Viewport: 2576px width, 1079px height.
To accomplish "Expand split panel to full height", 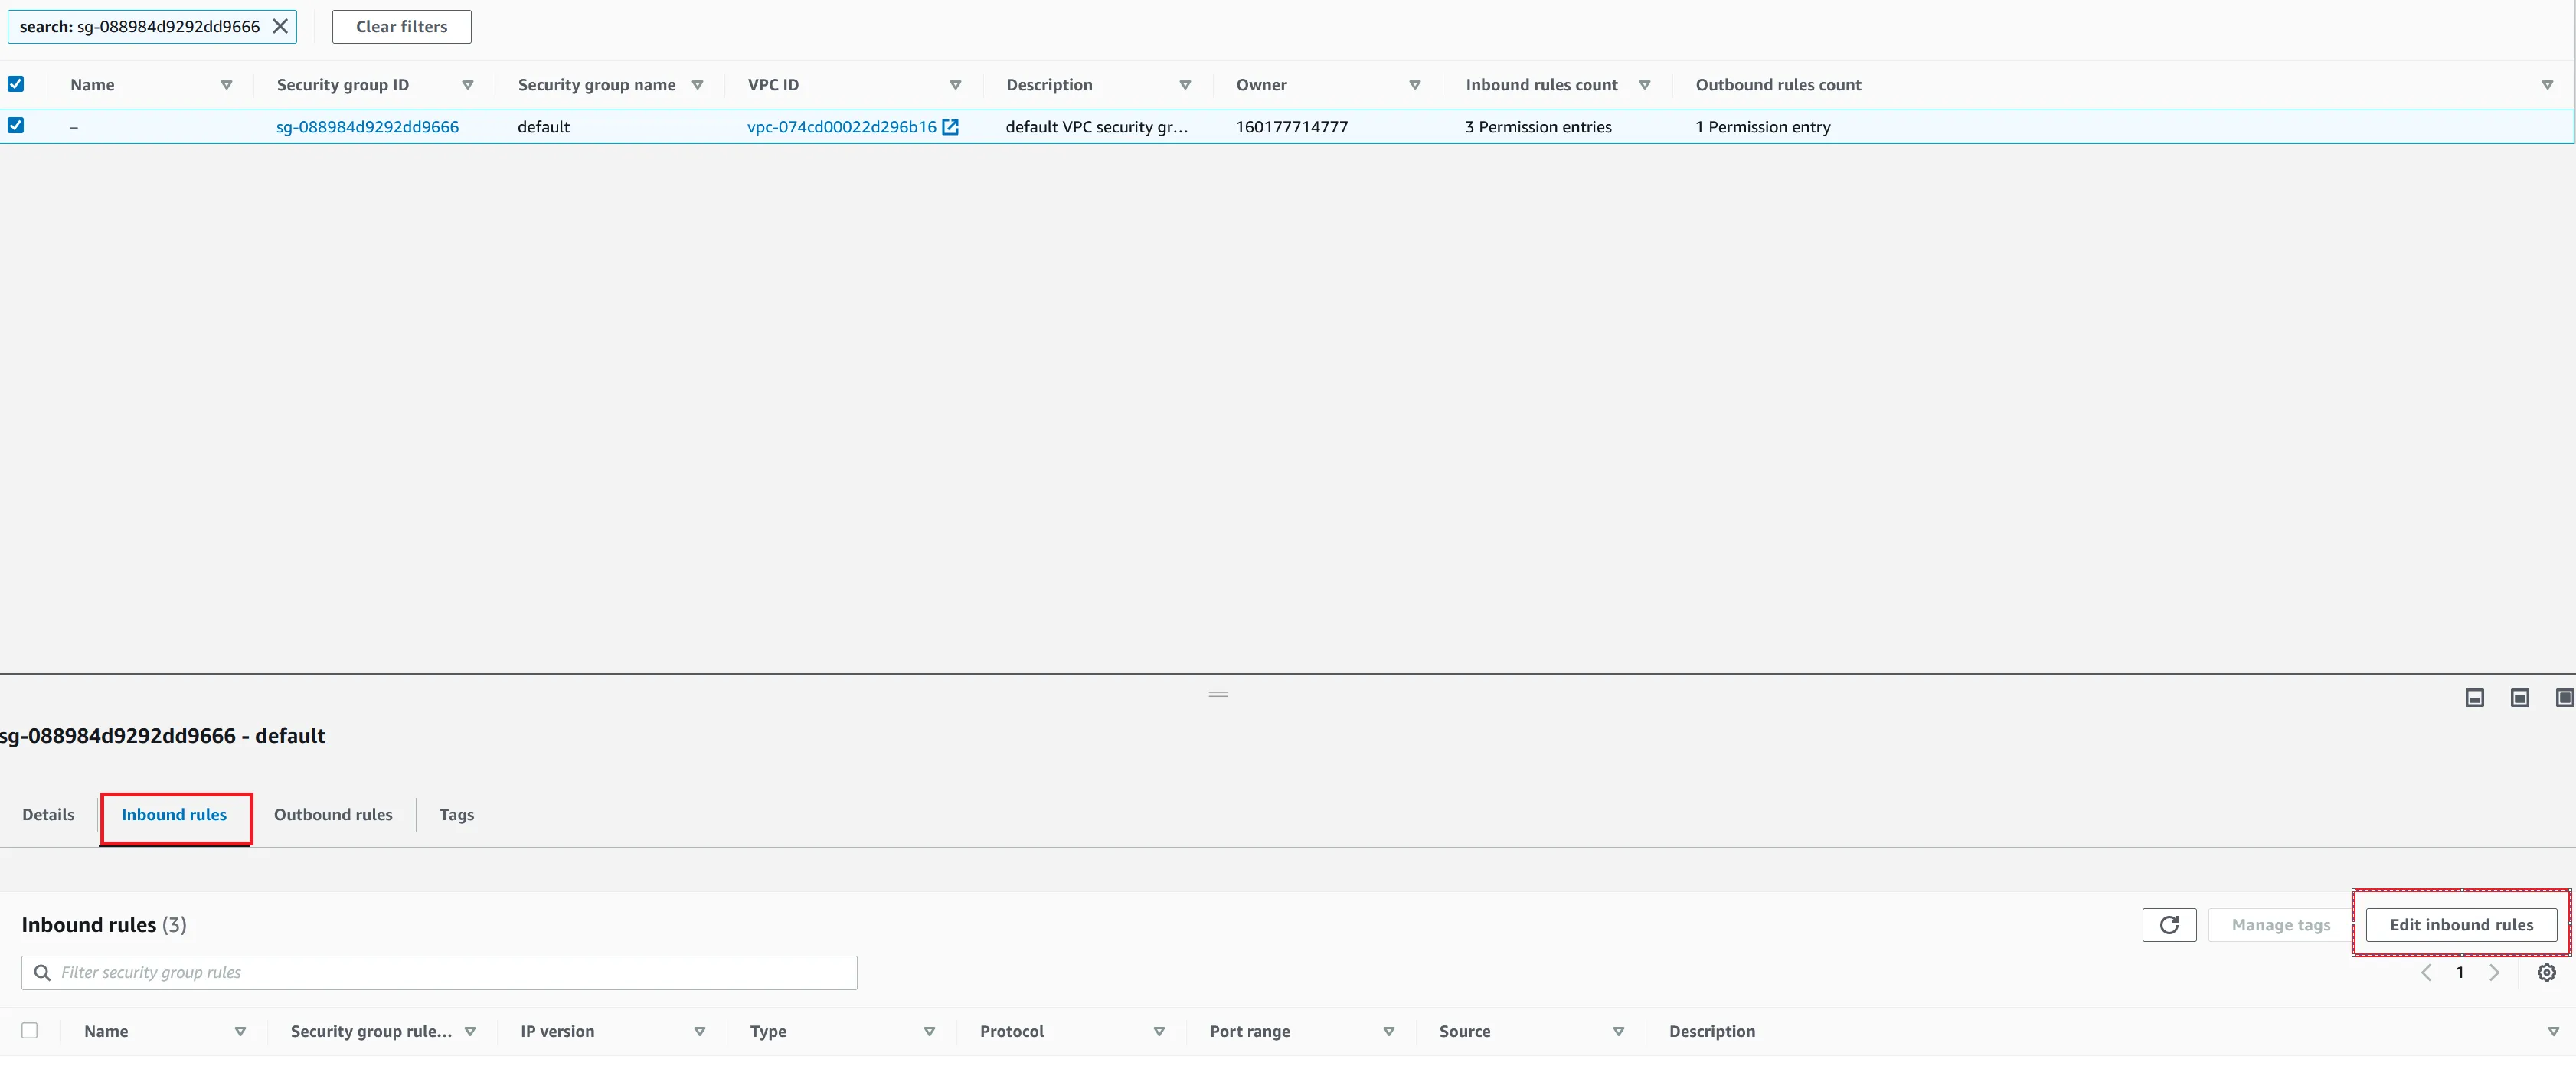I will (2564, 698).
